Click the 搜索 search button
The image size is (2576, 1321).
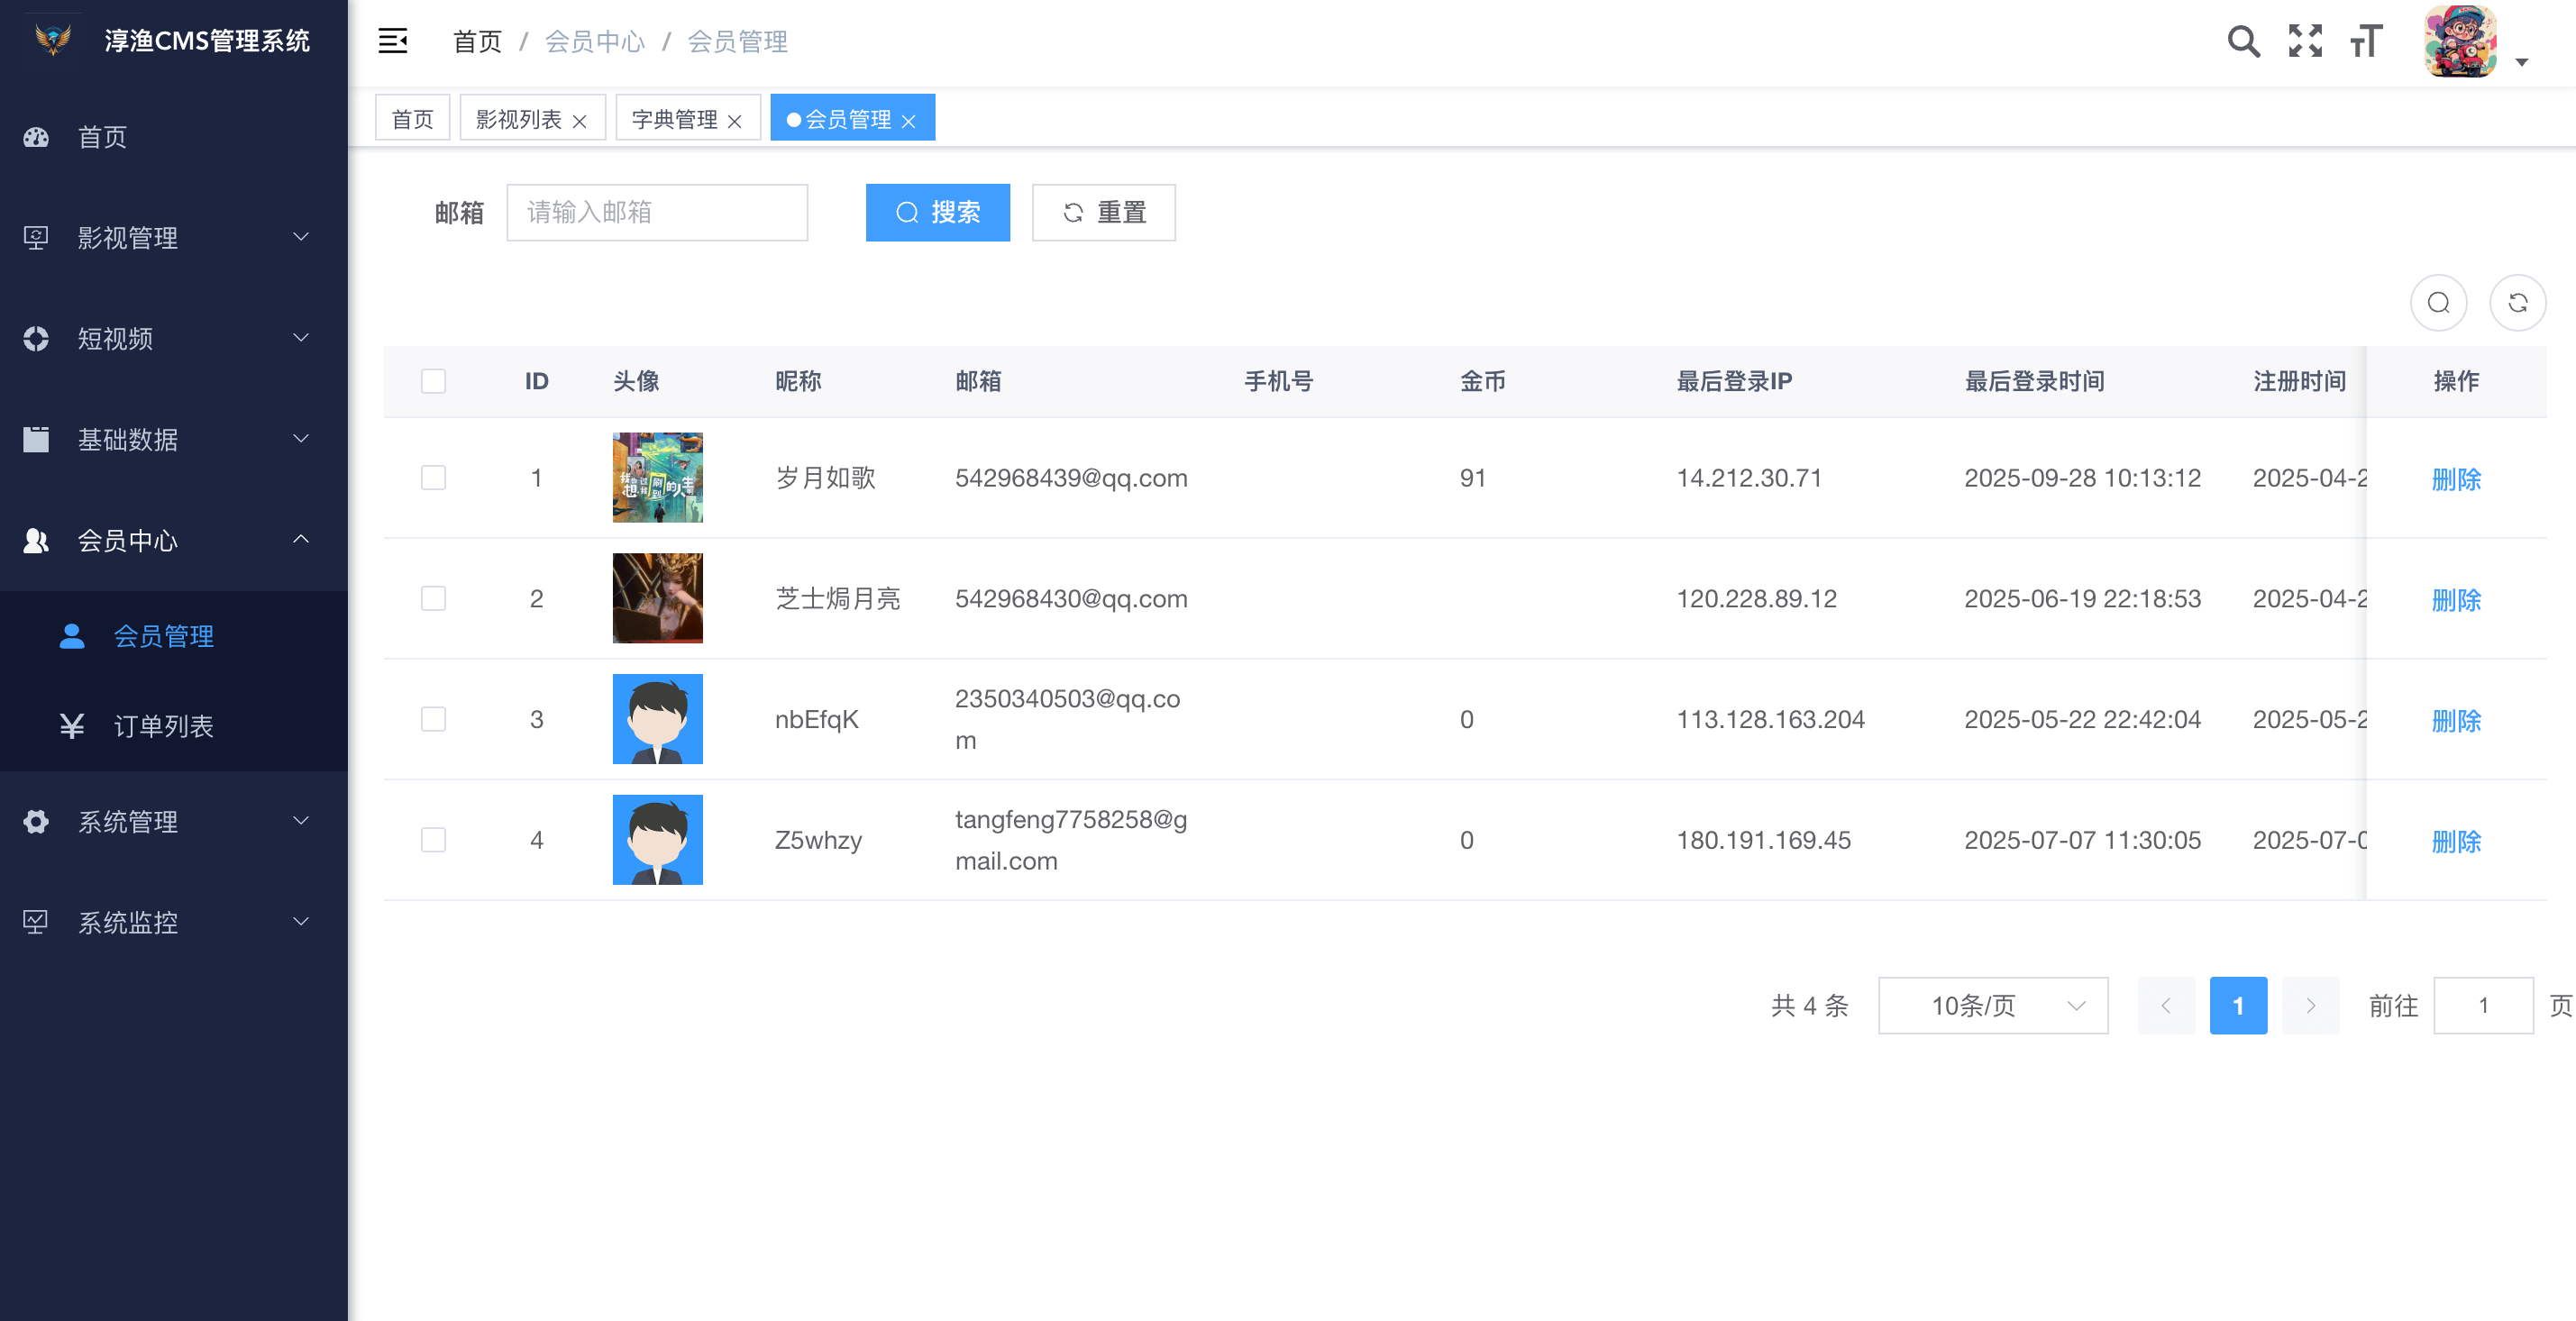point(937,212)
